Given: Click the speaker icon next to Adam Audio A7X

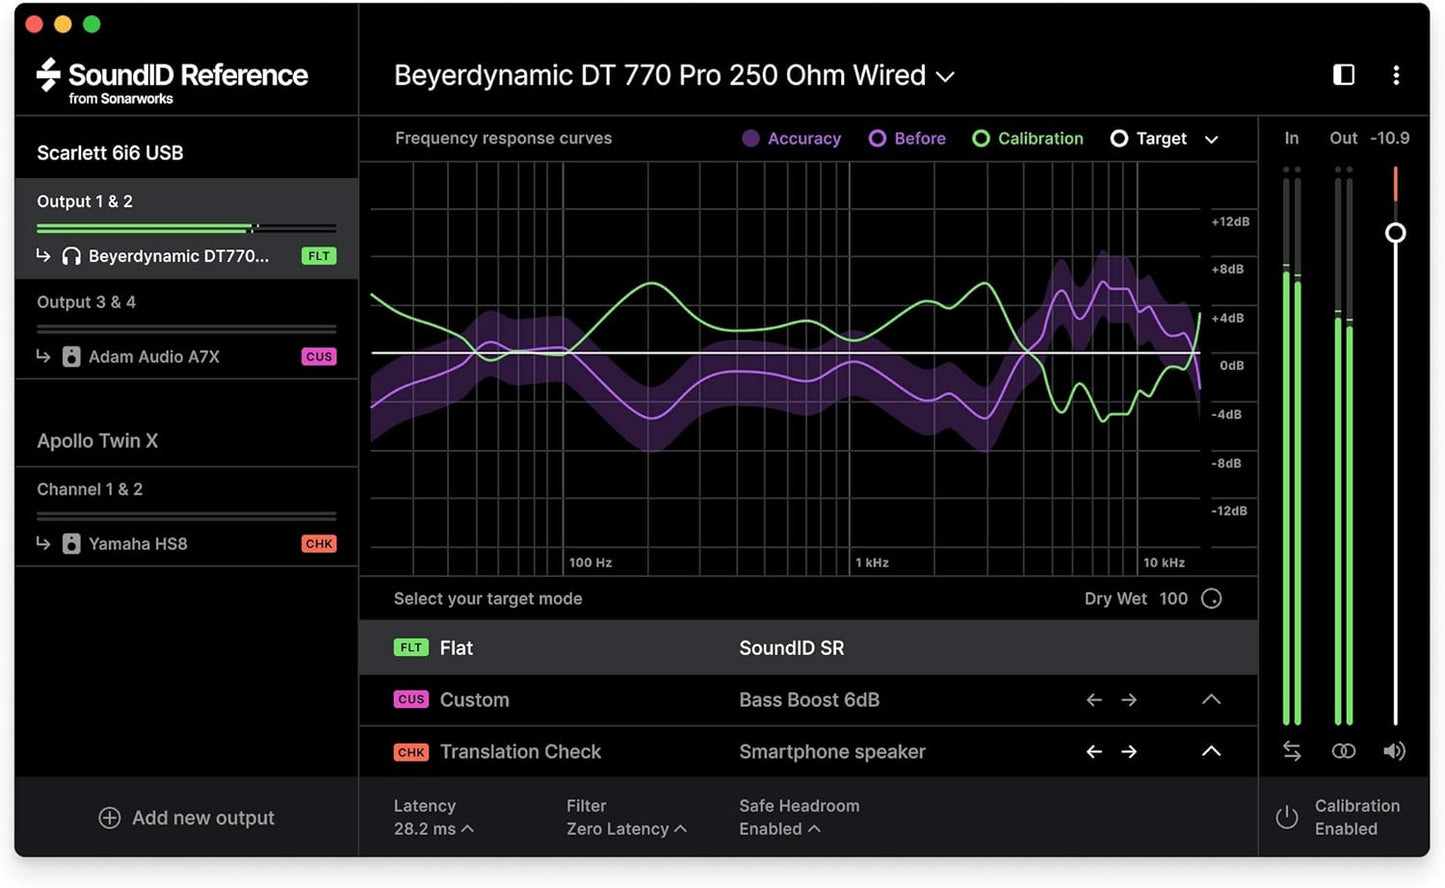Looking at the screenshot, I should pyautogui.click(x=71, y=356).
